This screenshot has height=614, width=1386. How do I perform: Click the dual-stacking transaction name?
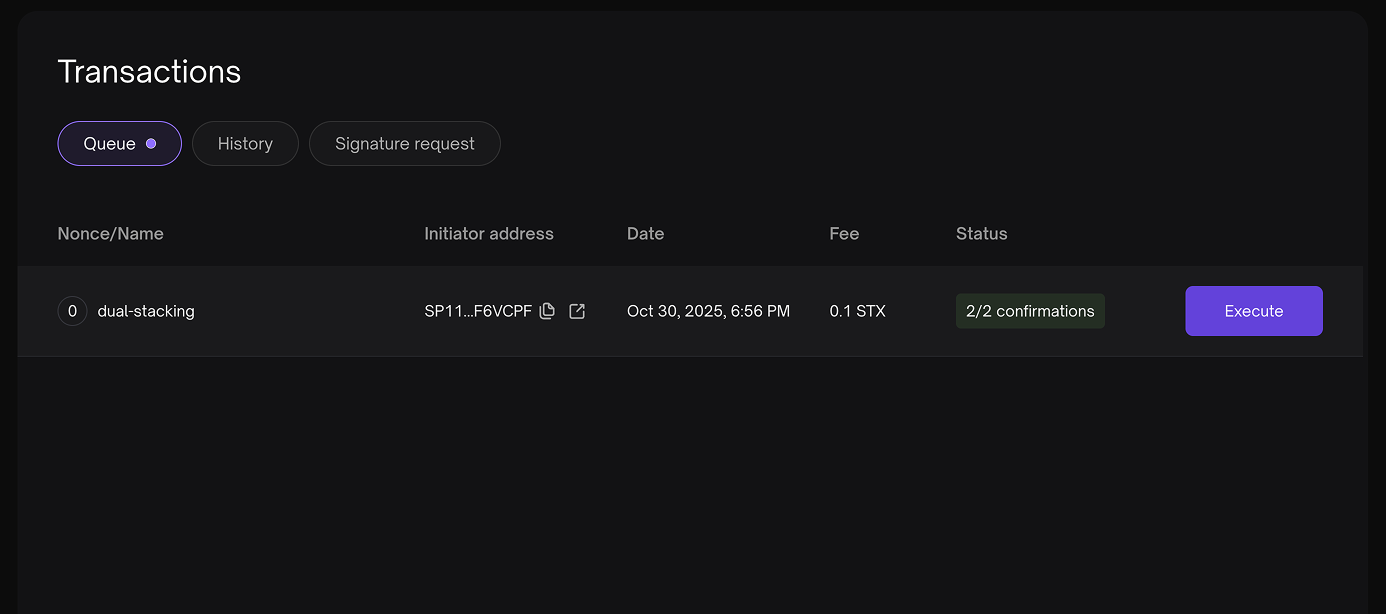click(146, 311)
